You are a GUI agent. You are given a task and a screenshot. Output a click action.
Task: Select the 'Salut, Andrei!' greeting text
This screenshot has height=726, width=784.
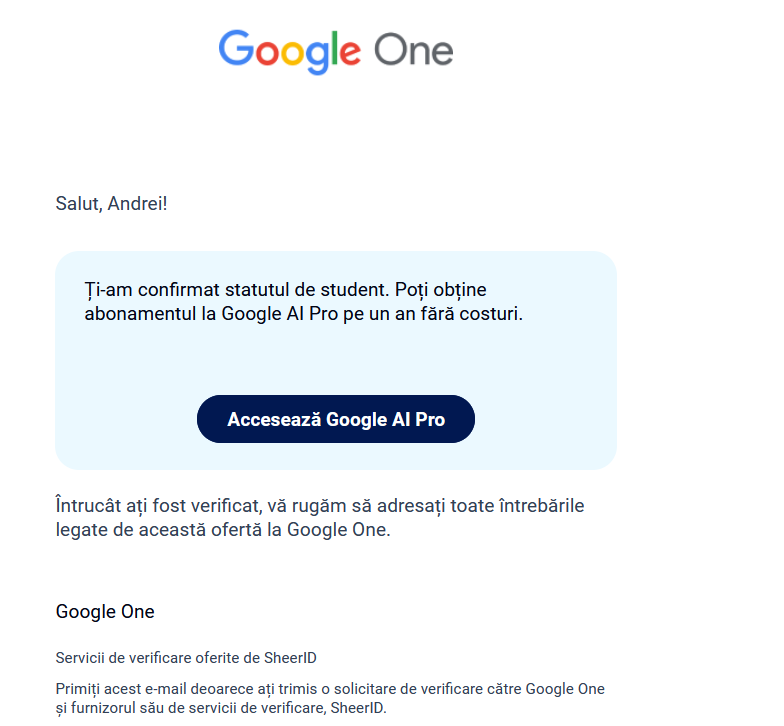click(112, 204)
